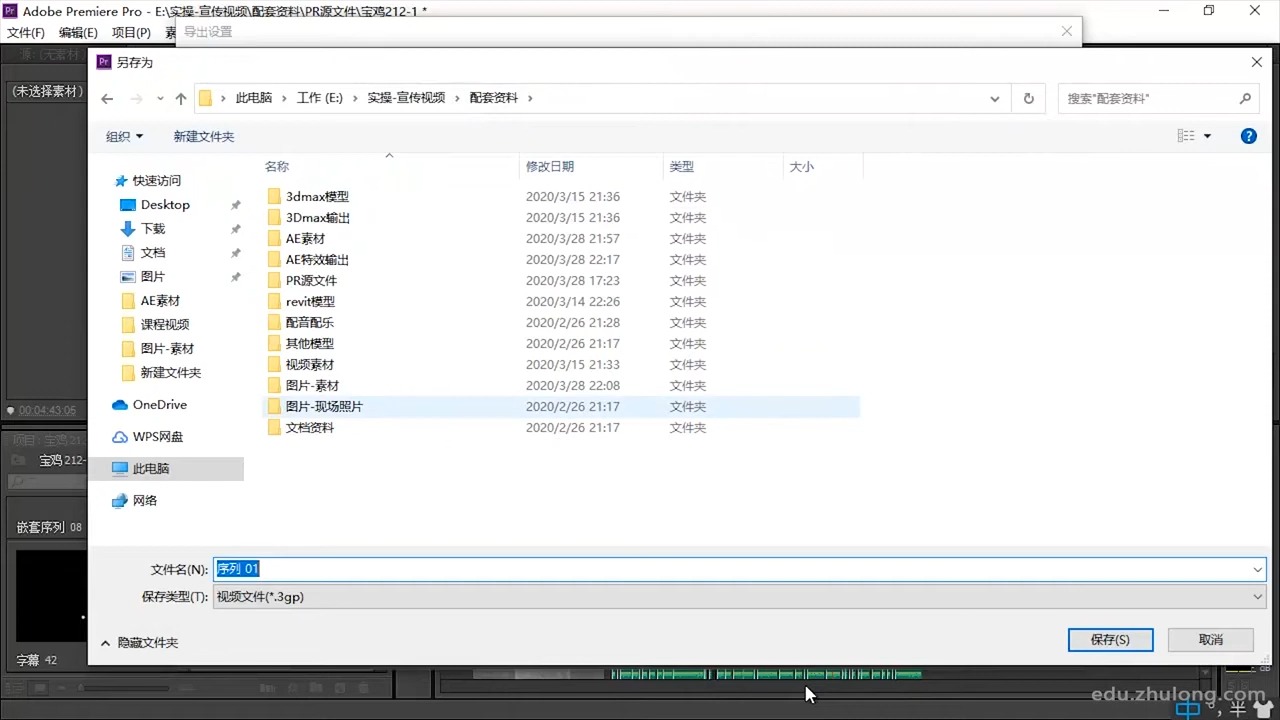Image resolution: width=1280 pixels, height=720 pixels.
Task: Change view layout icon
Action: click(x=1186, y=136)
